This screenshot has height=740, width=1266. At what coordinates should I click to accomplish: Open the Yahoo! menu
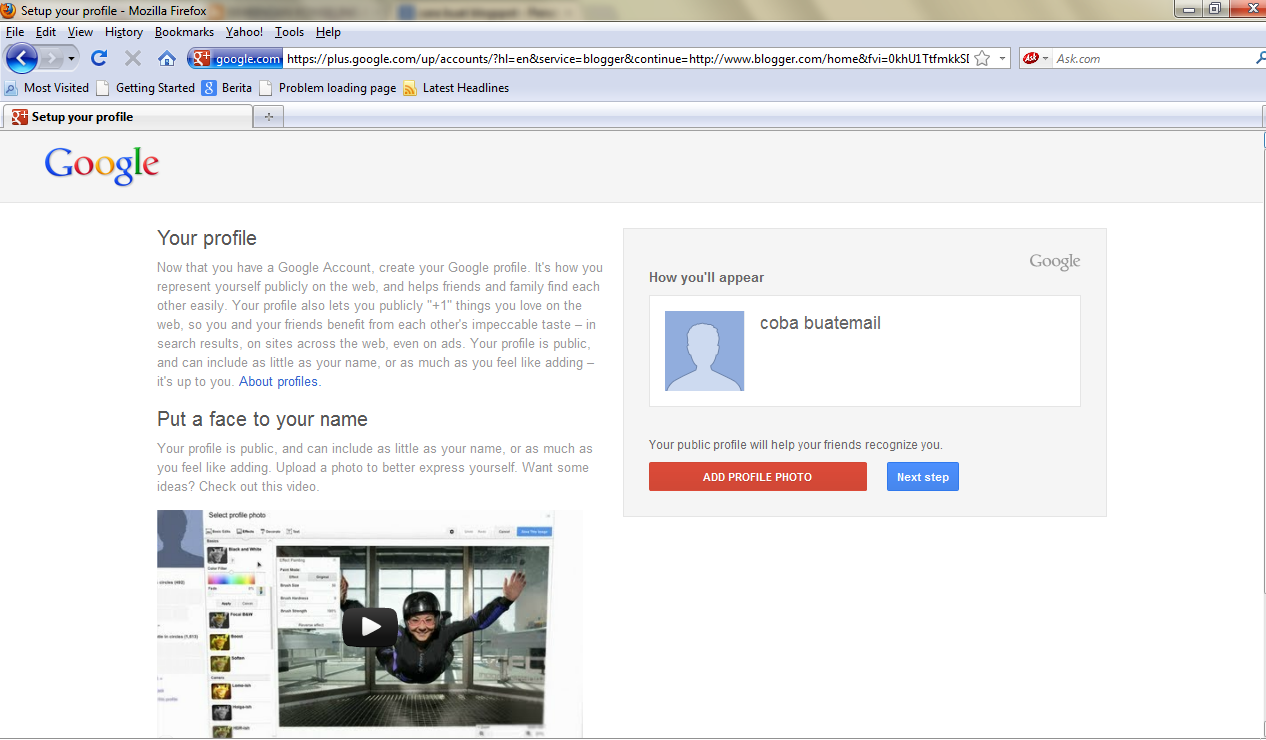point(244,32)
